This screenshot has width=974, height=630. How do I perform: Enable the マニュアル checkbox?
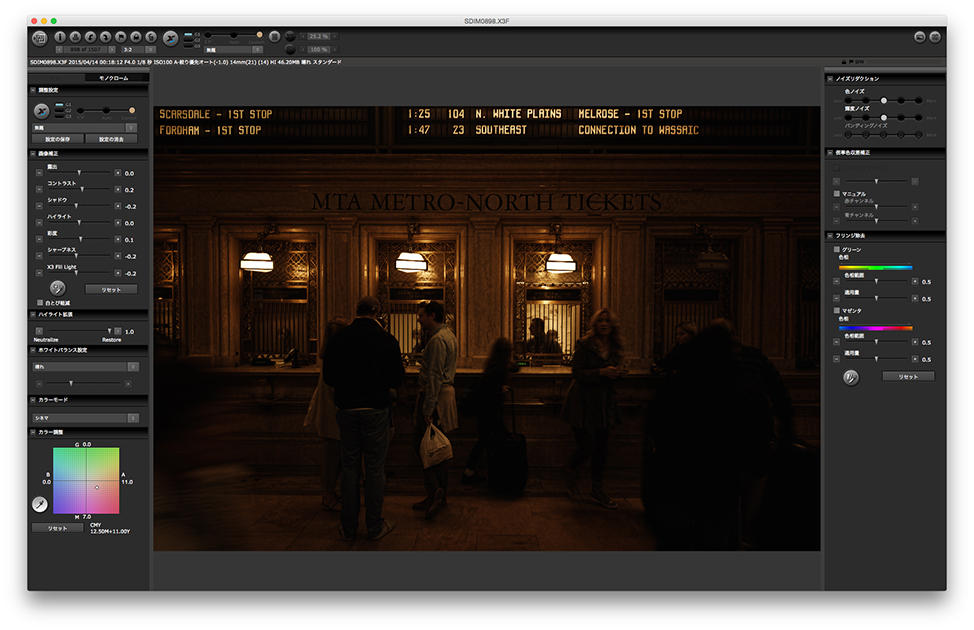click(x=837, y=194)
